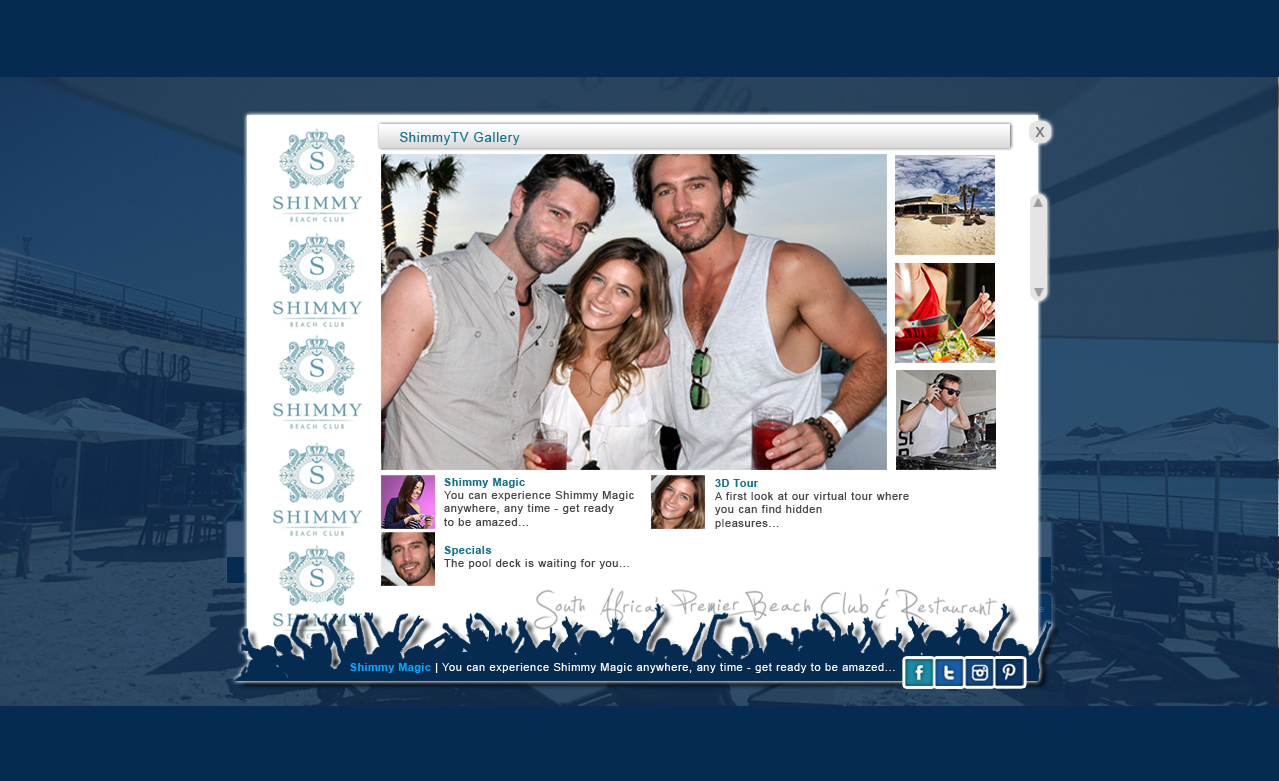Click the top Shimmy Beach Club logo

click(317, 176)
